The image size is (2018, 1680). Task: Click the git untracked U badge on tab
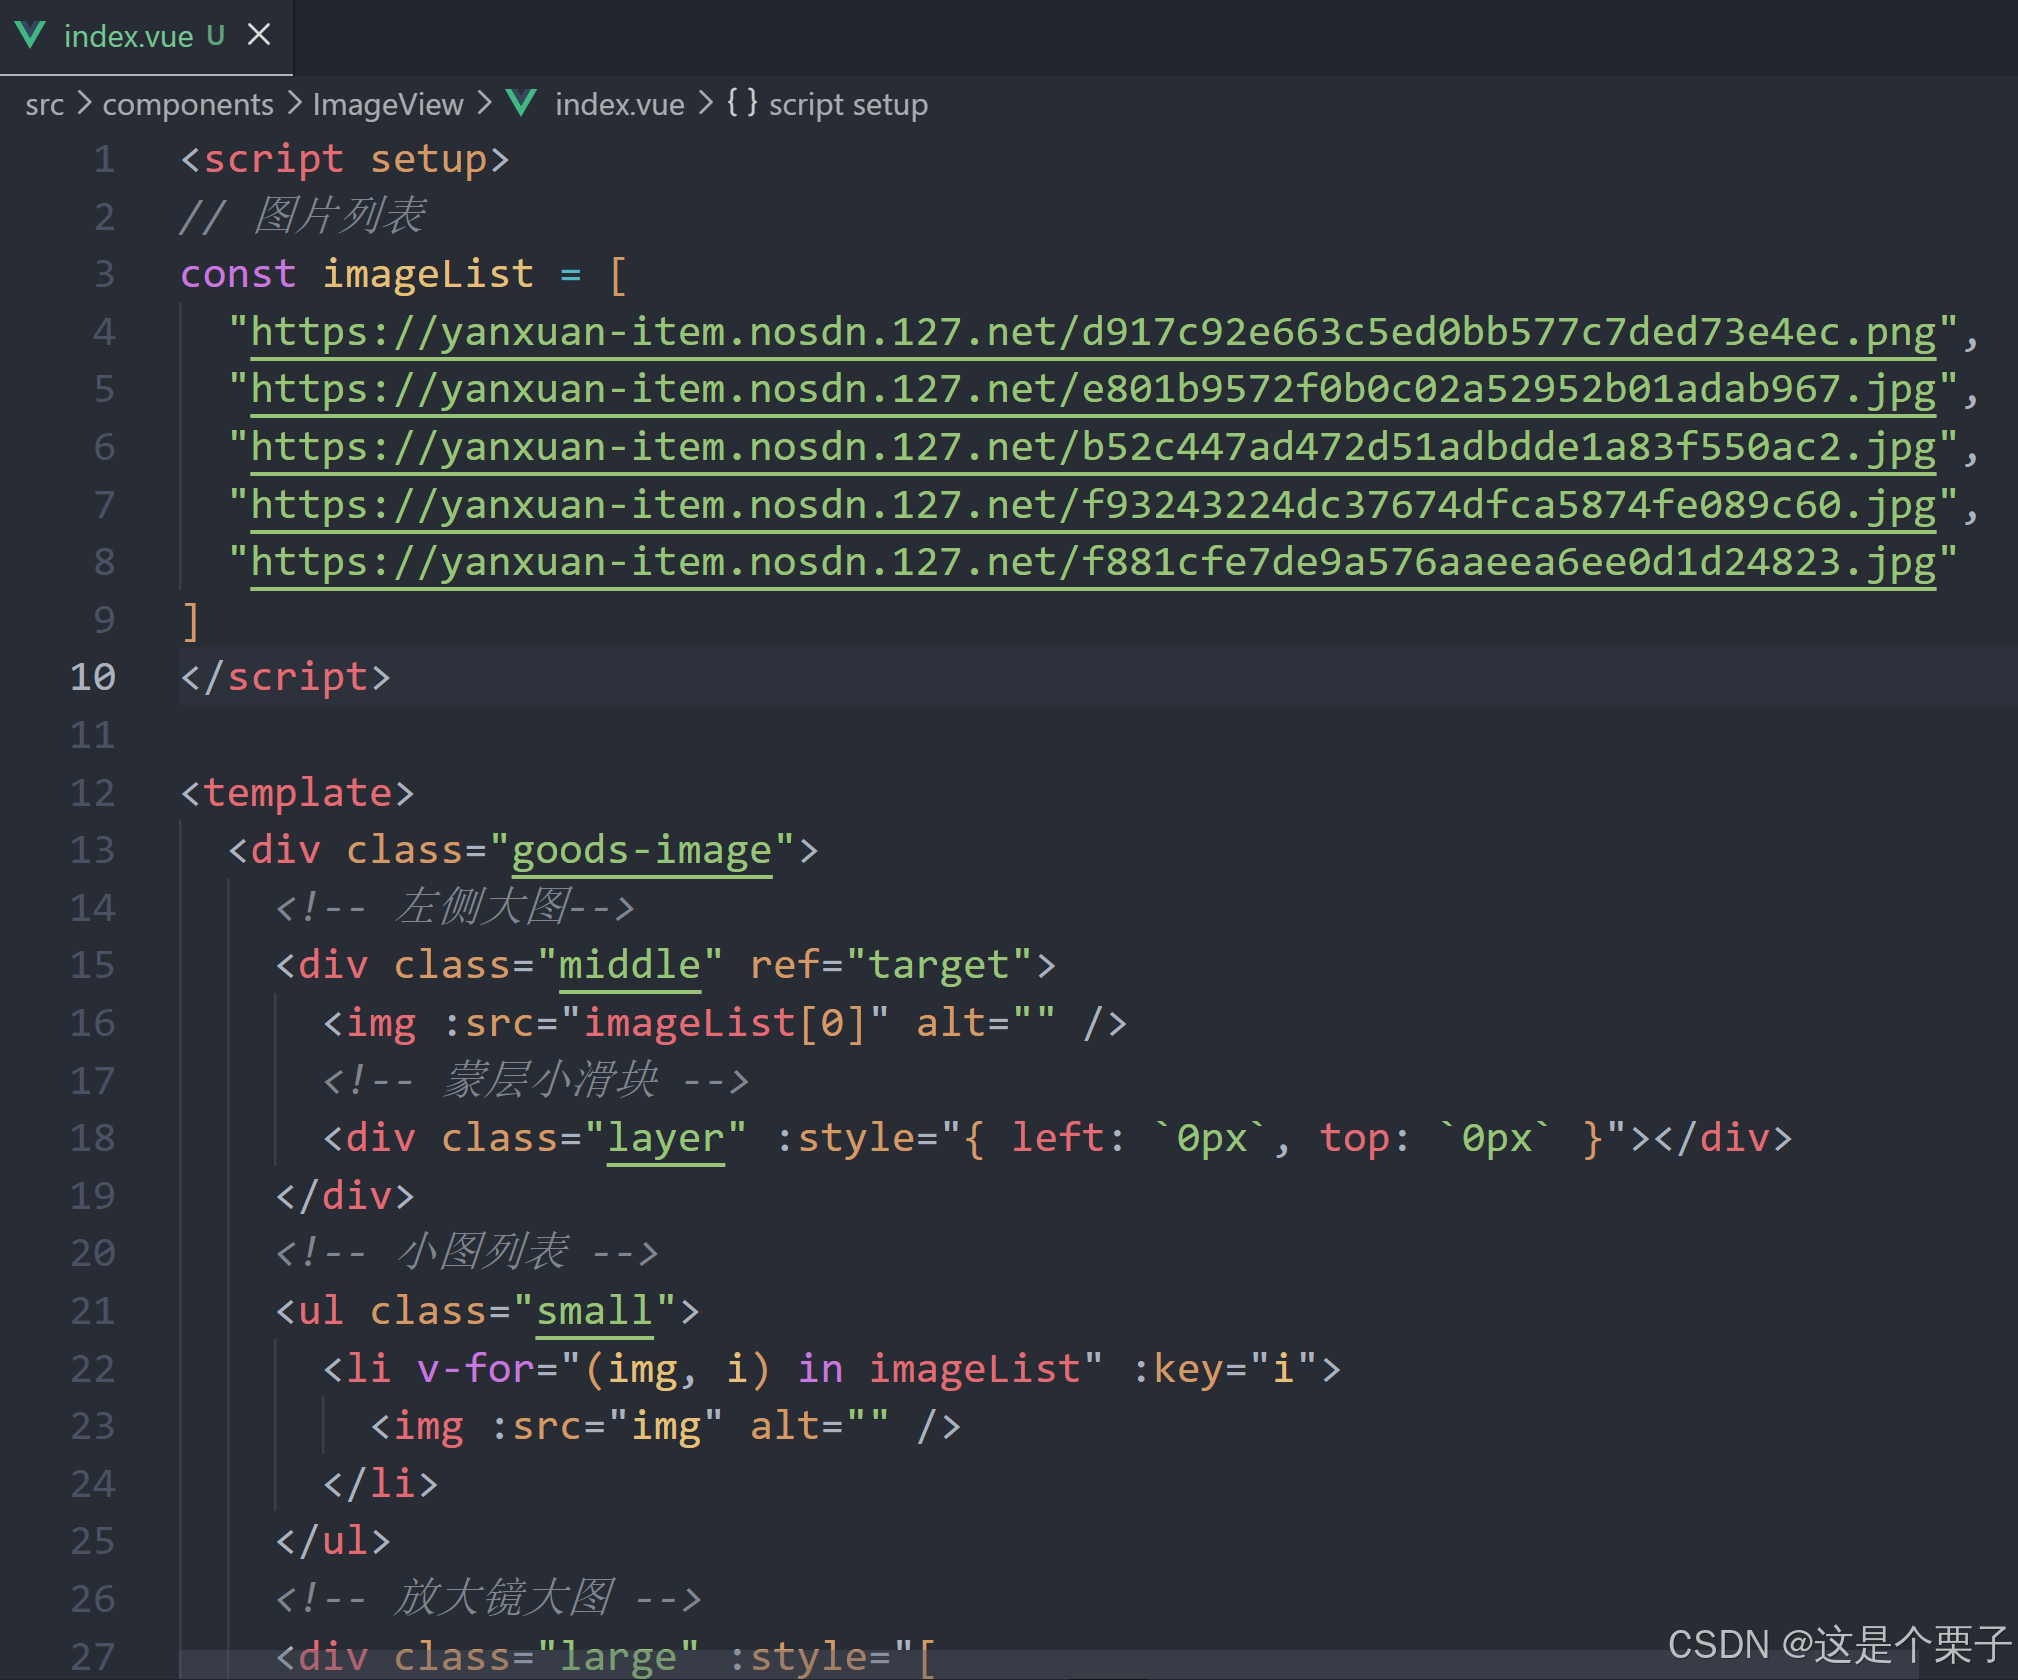(x=215, y=36)
